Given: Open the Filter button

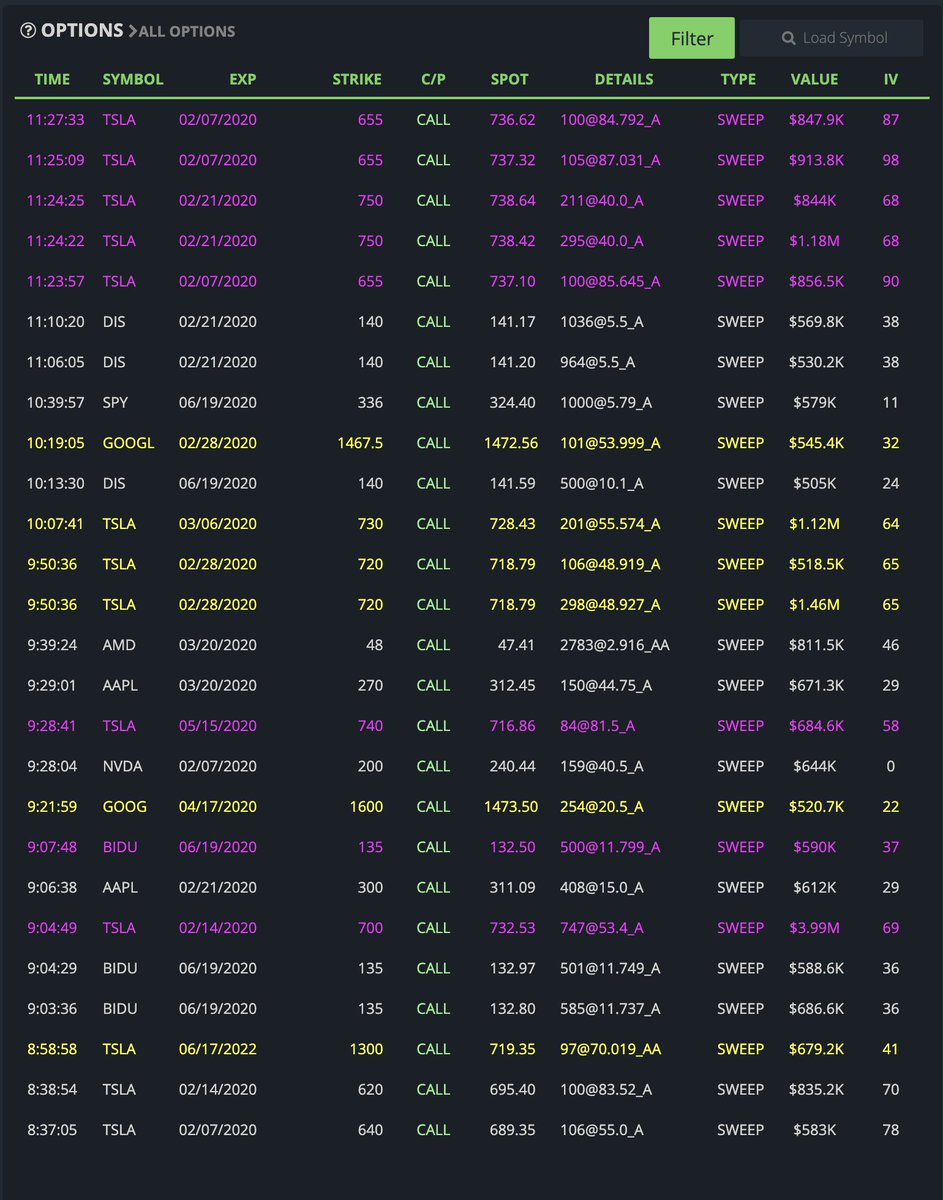Looking at the screenshot, I should [692, 38].
